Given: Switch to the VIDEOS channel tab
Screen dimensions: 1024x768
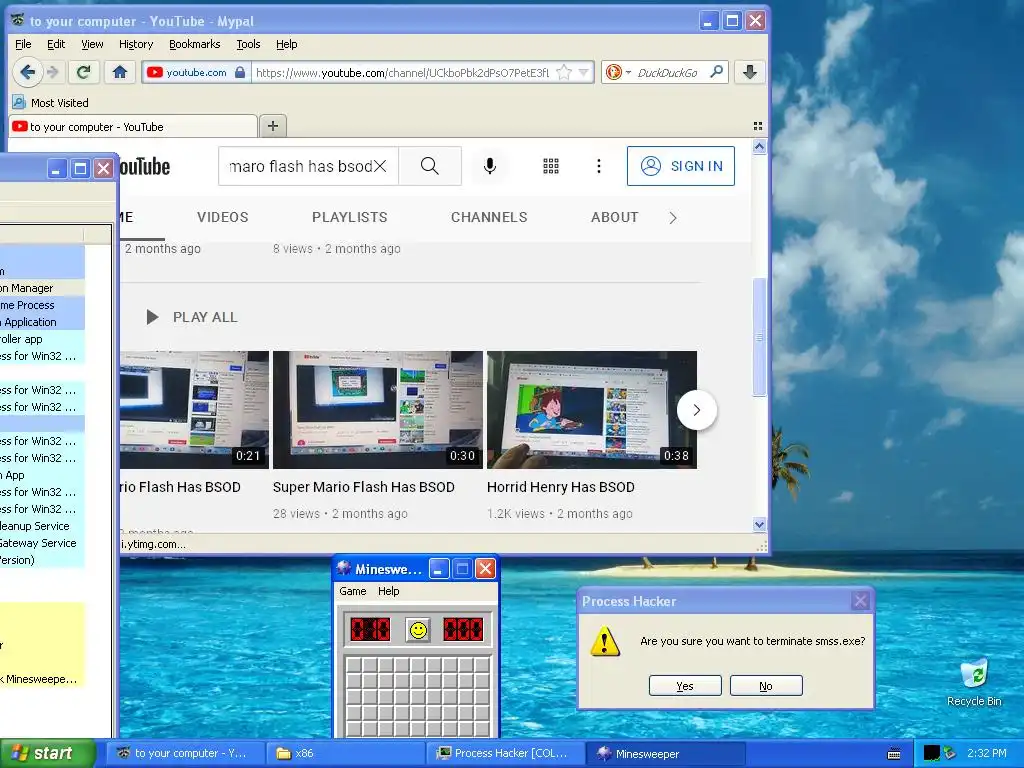Looking at the screenshot, I should (x=223, y=217).
